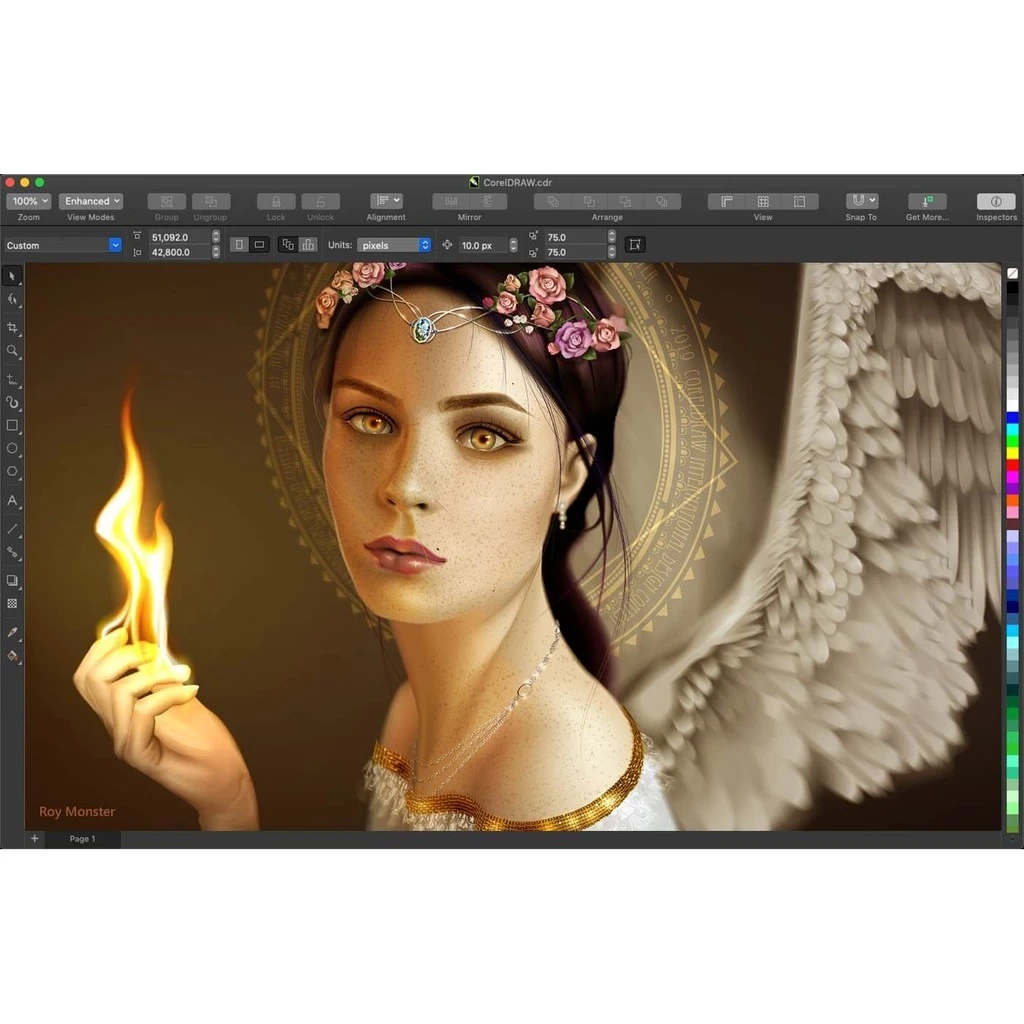Screen dimensions: 1024x1024
Task: Select the Text tool
Action: click(x=12, y=500)
